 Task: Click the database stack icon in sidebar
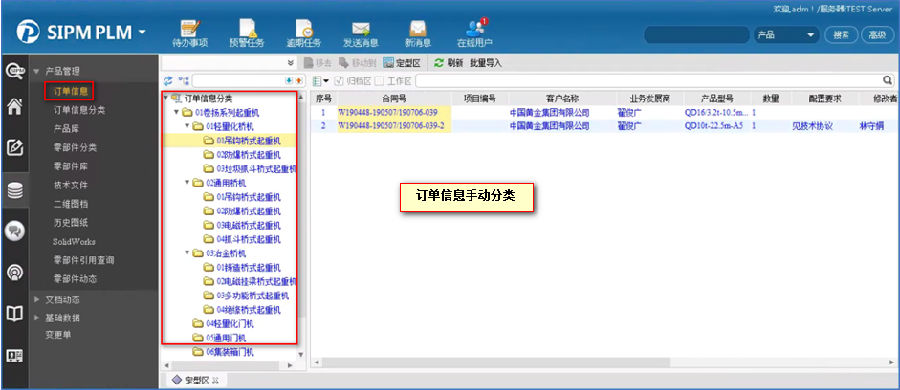pos(15,190)
